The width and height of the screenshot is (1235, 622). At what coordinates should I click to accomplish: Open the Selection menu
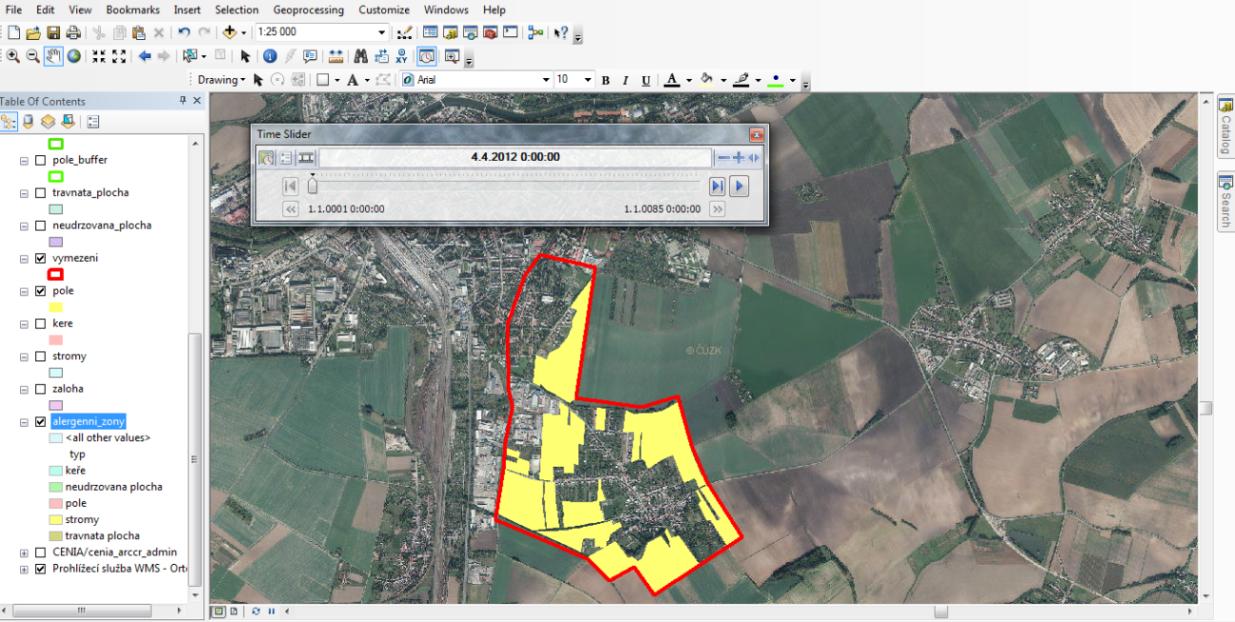pyautogui.click(x=237, y=9)
